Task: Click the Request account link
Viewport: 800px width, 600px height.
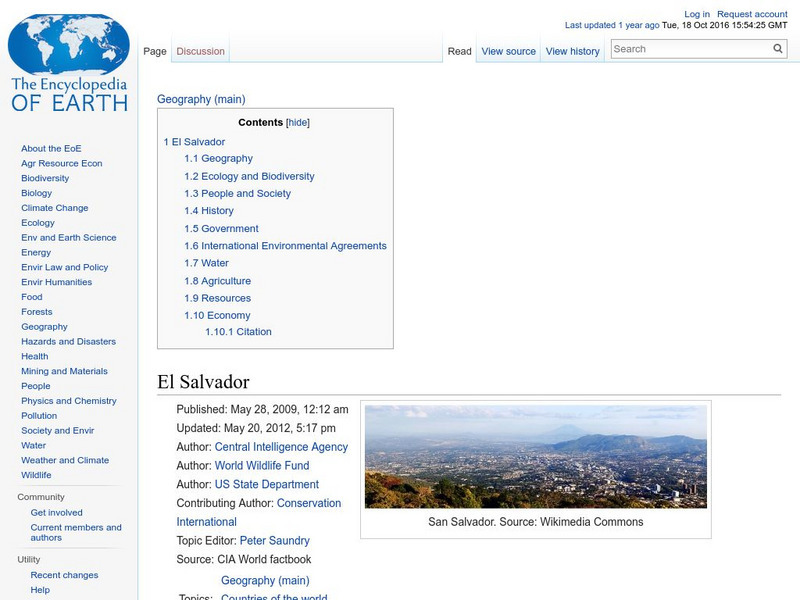Action: (x=752, y=14)
